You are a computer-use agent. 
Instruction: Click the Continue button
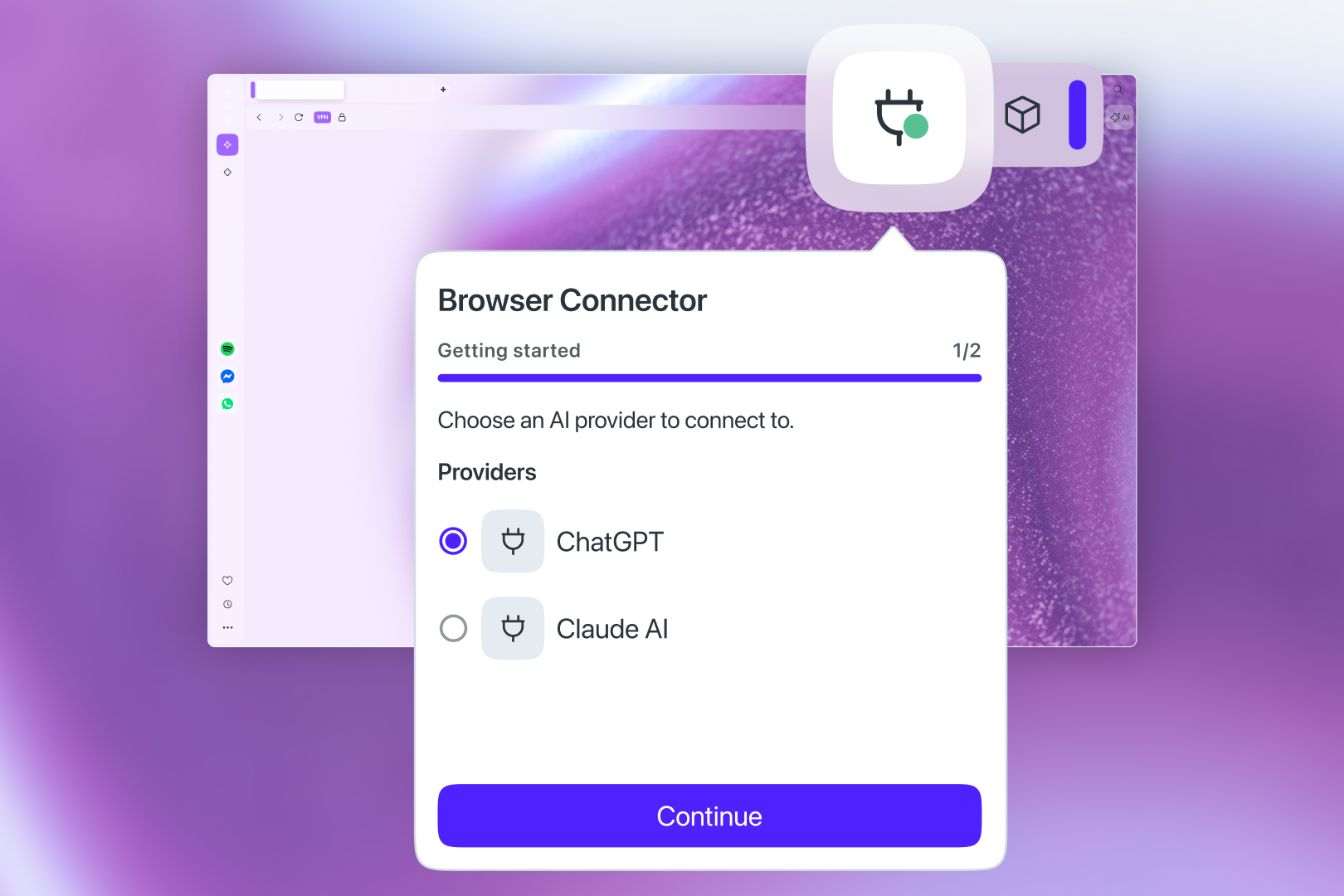coord(709,816)
